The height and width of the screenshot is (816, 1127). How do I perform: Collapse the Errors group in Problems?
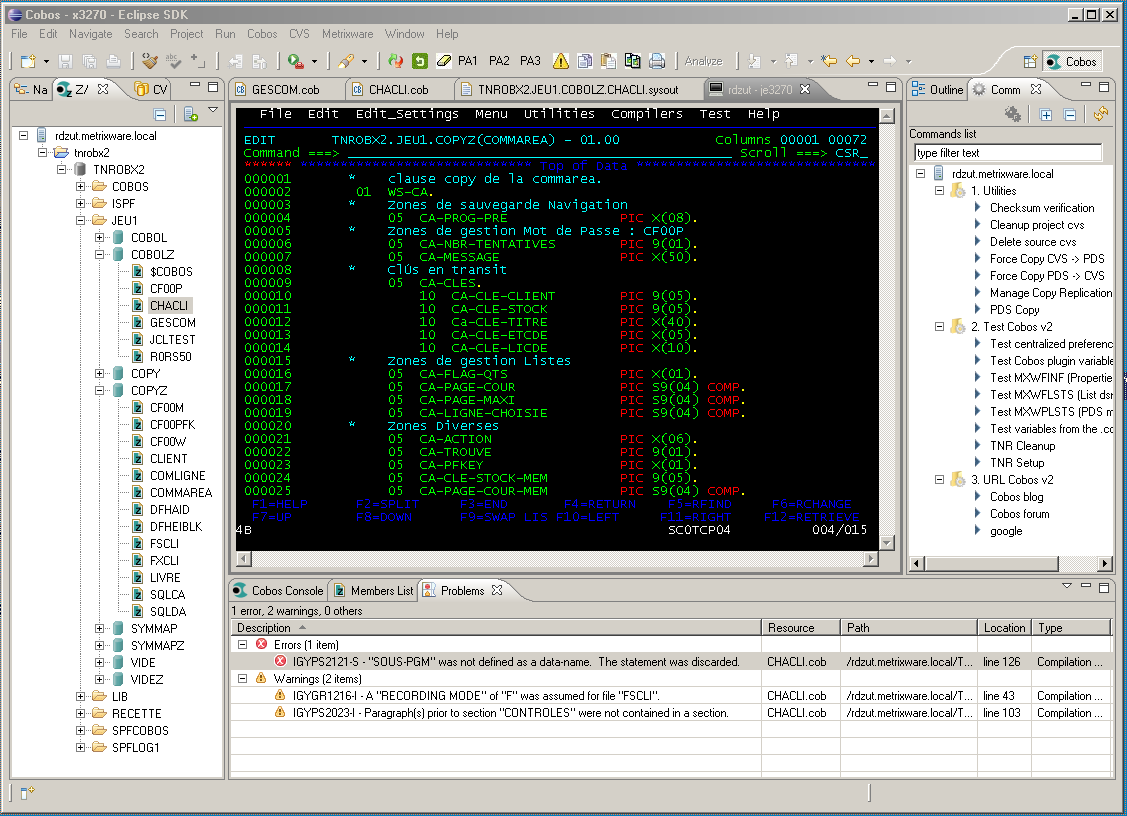point(242,645)
